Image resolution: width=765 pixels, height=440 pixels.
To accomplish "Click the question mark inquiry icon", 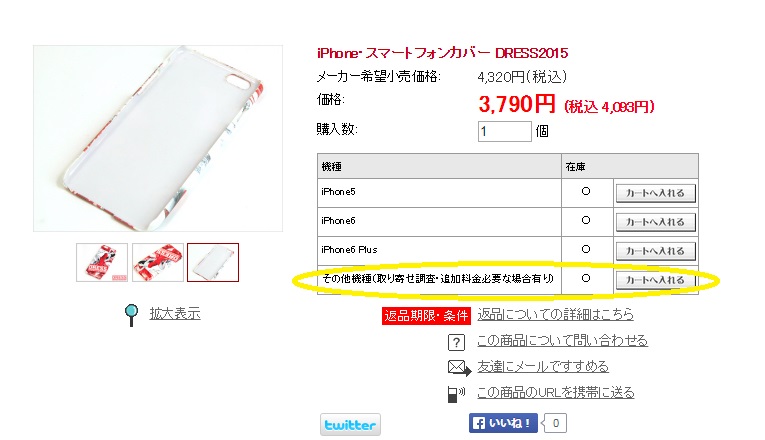I will pos(456,342).
